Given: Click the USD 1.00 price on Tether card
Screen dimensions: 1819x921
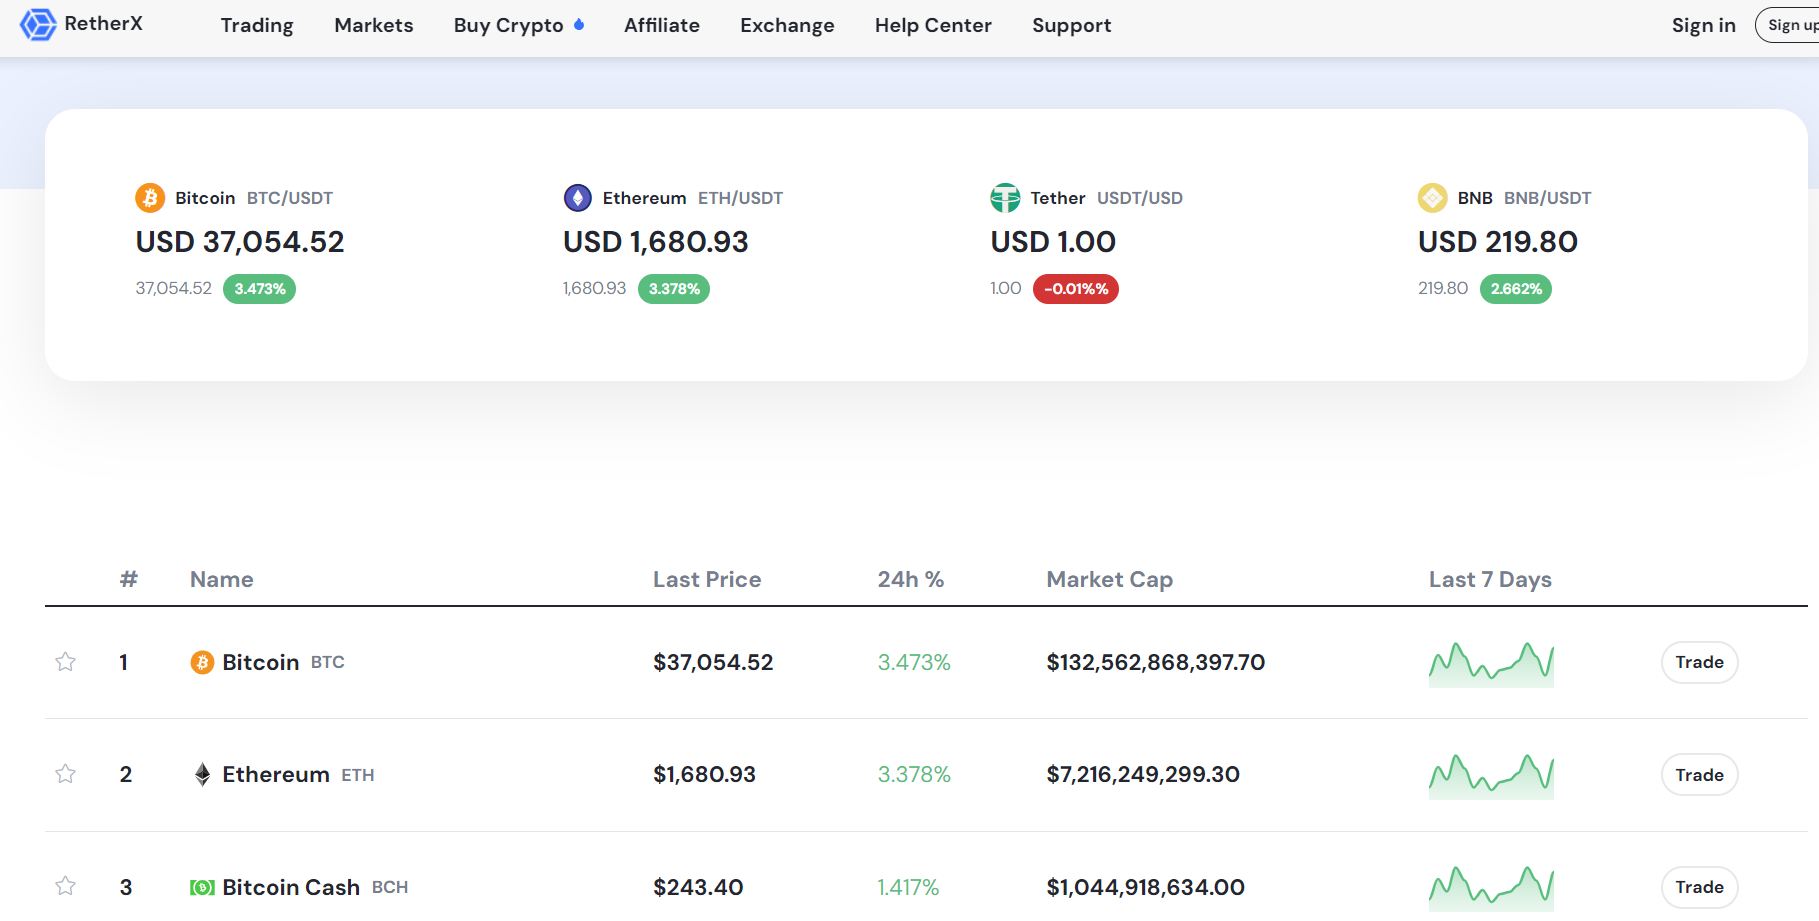Looking at the screenshot, I should tap(1053, 242).
